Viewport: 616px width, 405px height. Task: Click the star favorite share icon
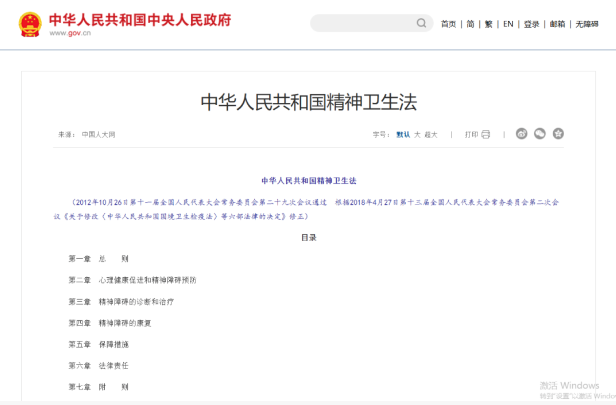coord(558,134)
